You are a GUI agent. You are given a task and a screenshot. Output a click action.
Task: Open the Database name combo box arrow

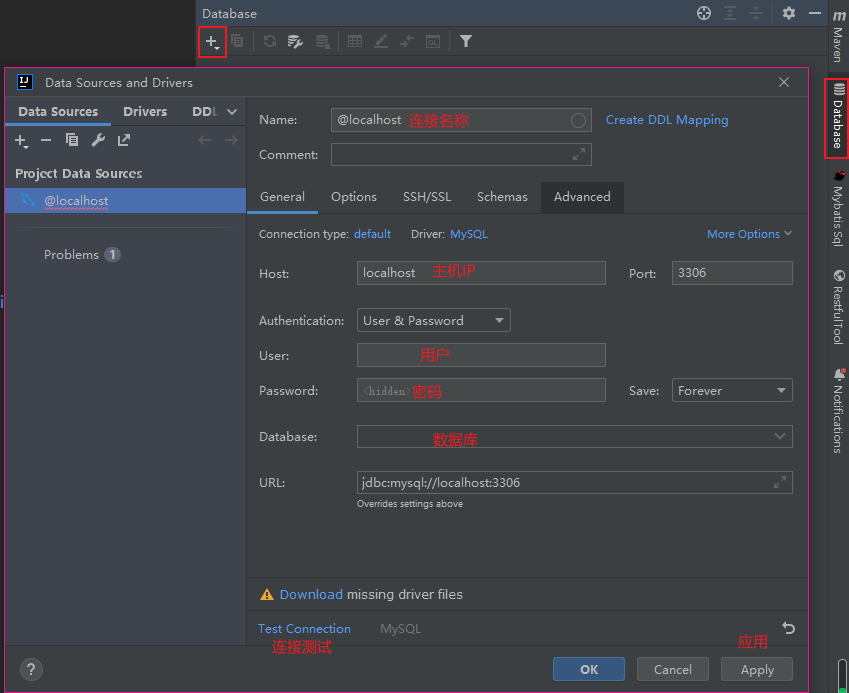click(779, 437)
